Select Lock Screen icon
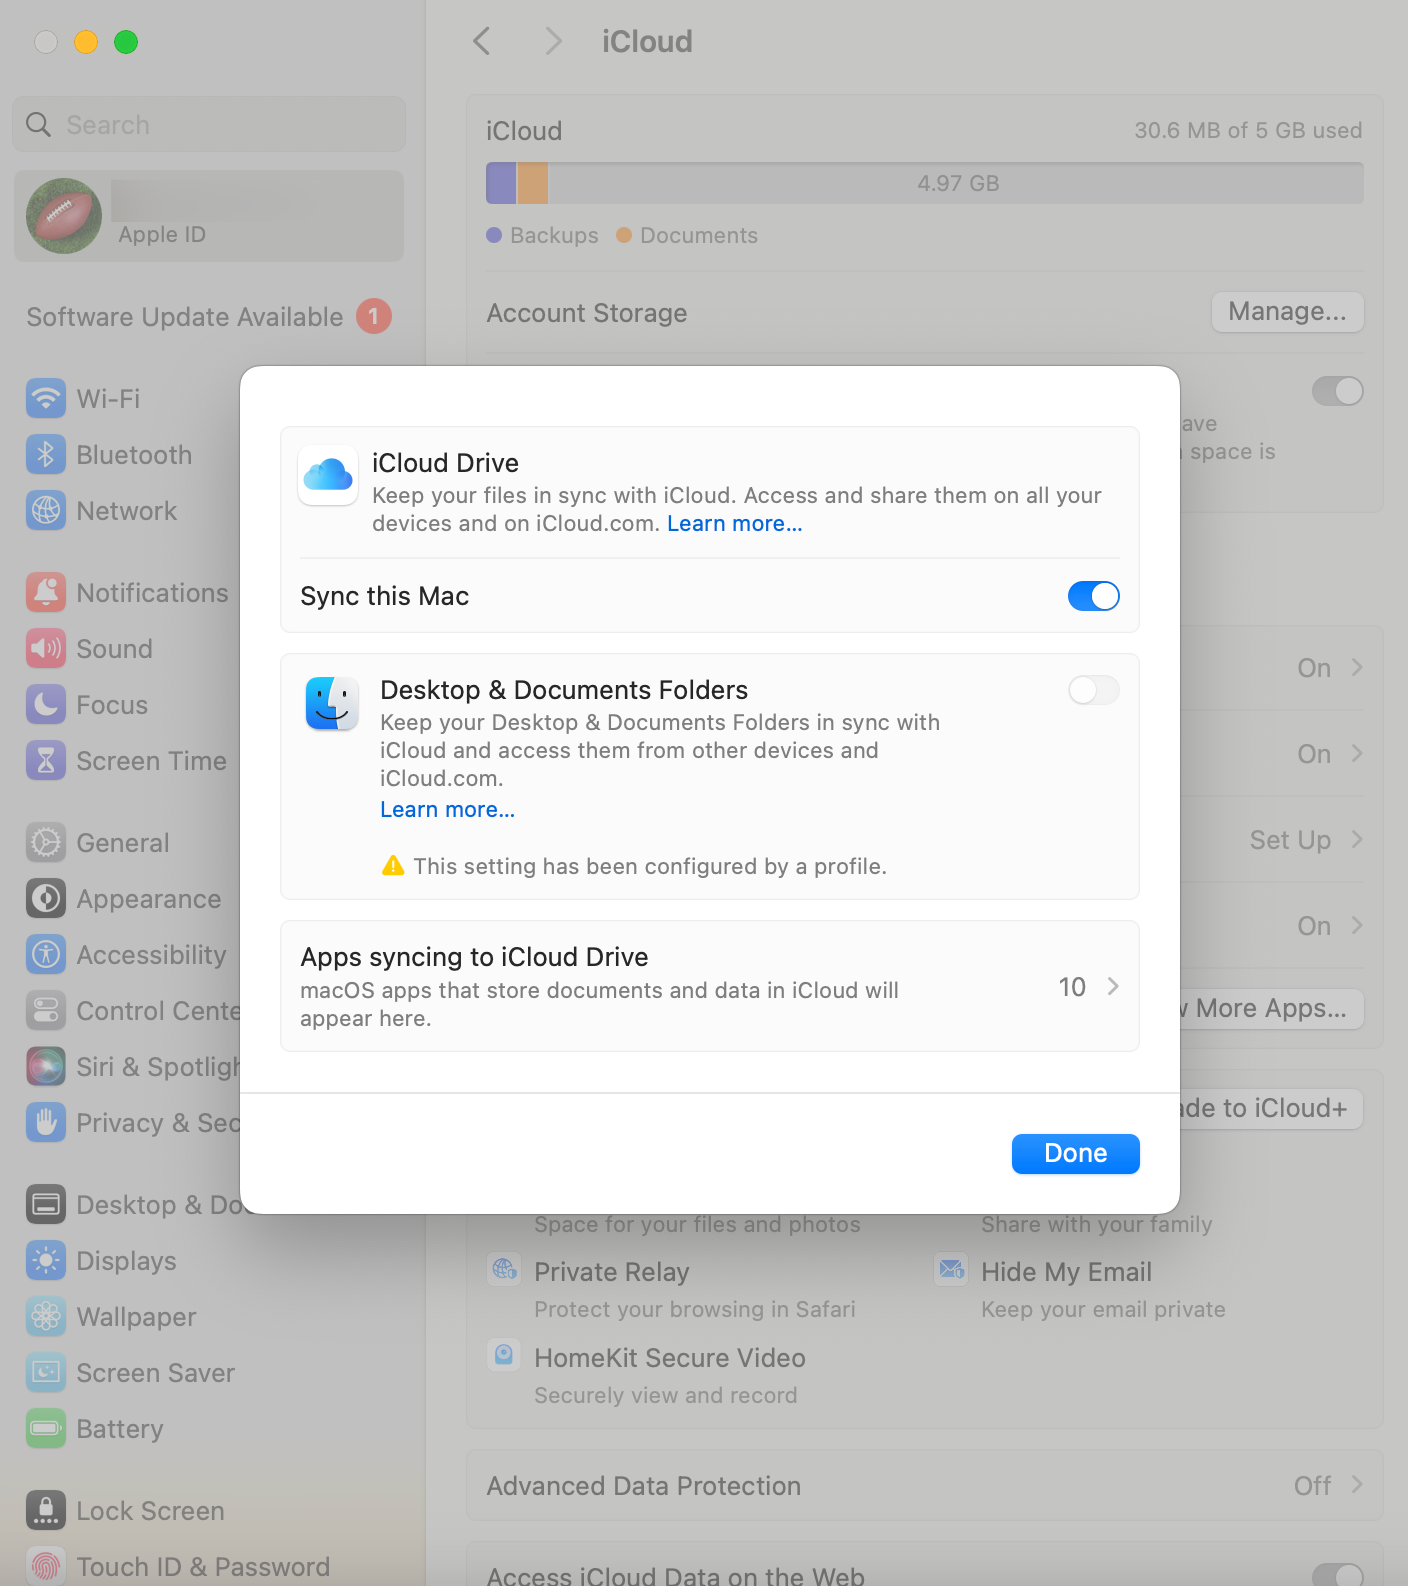Image resolution: width=1408 pixels, height=1586 pixels. tap(46, 1510)
